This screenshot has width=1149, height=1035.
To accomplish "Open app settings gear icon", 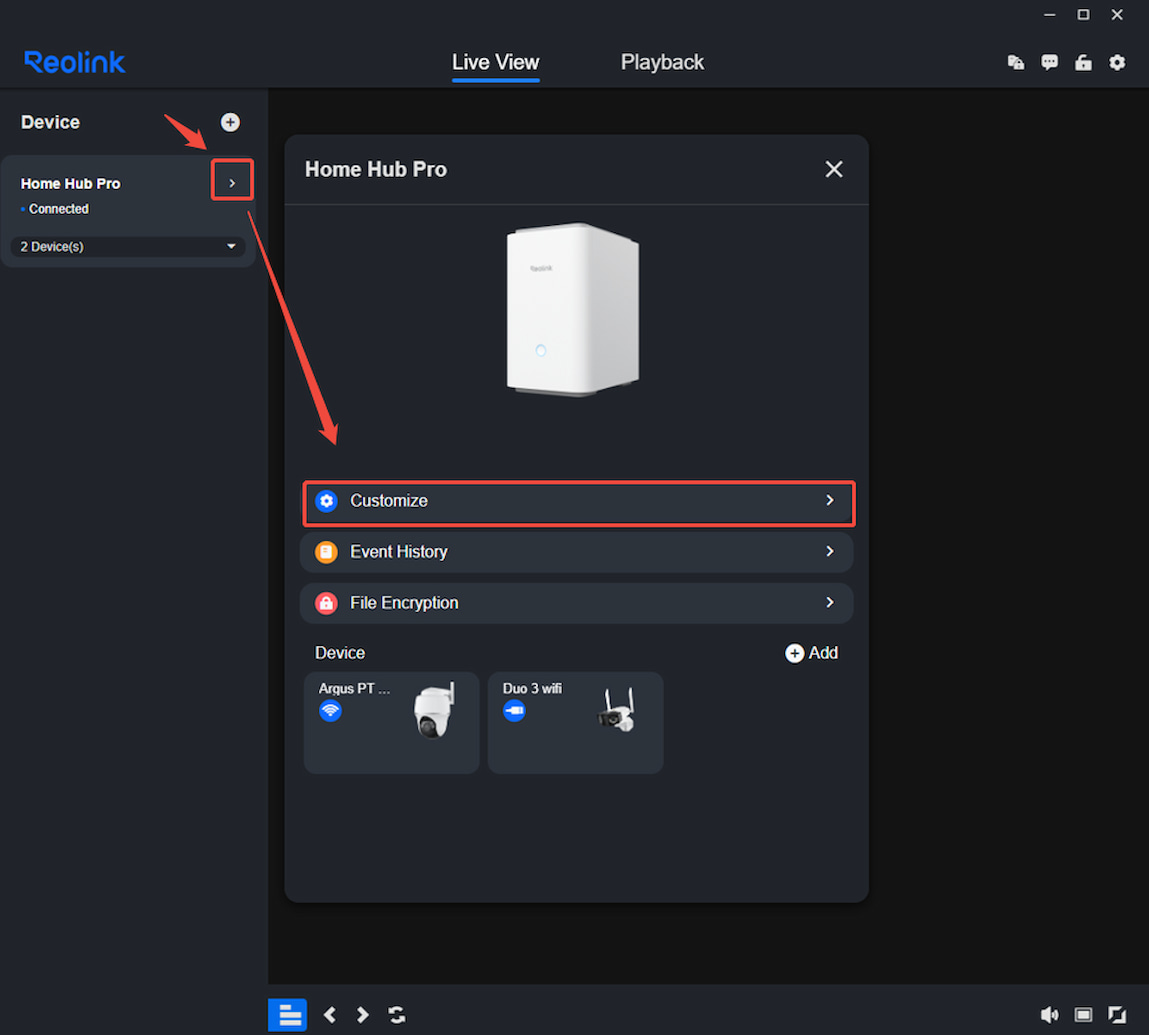I will coord(1117,62).
